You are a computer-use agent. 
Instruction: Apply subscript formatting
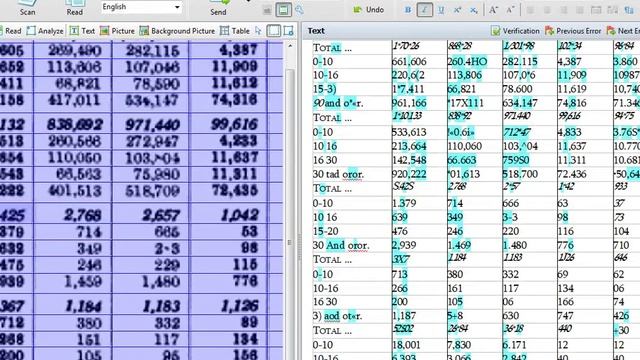[x=473, y=10]
